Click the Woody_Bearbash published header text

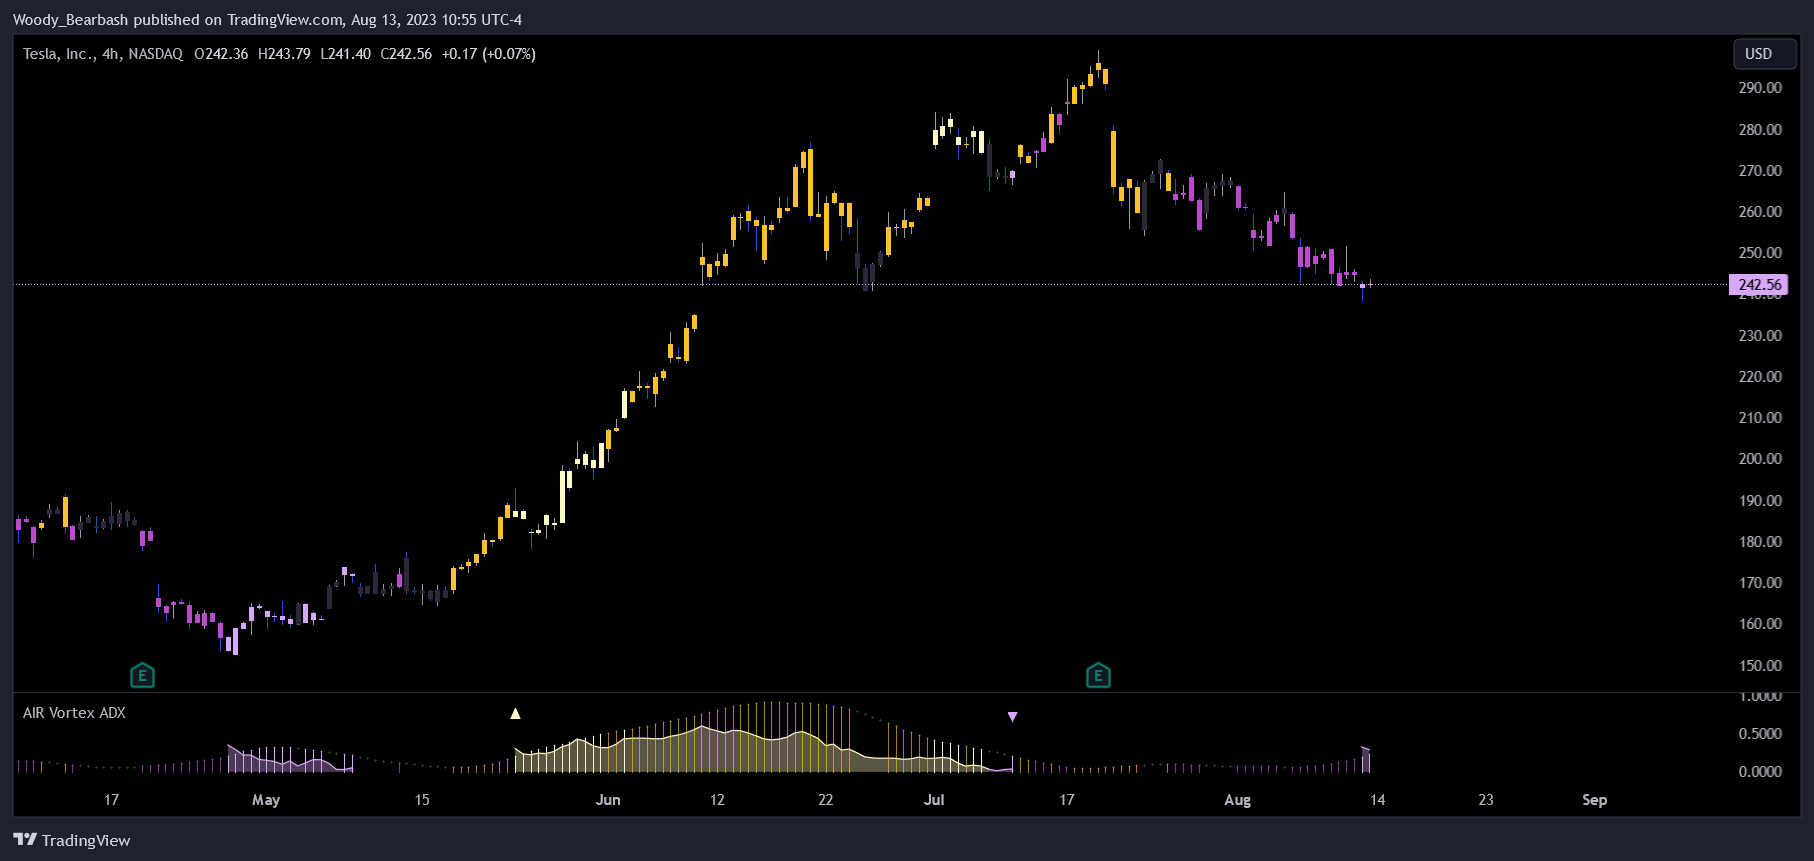tap(267, 20)
